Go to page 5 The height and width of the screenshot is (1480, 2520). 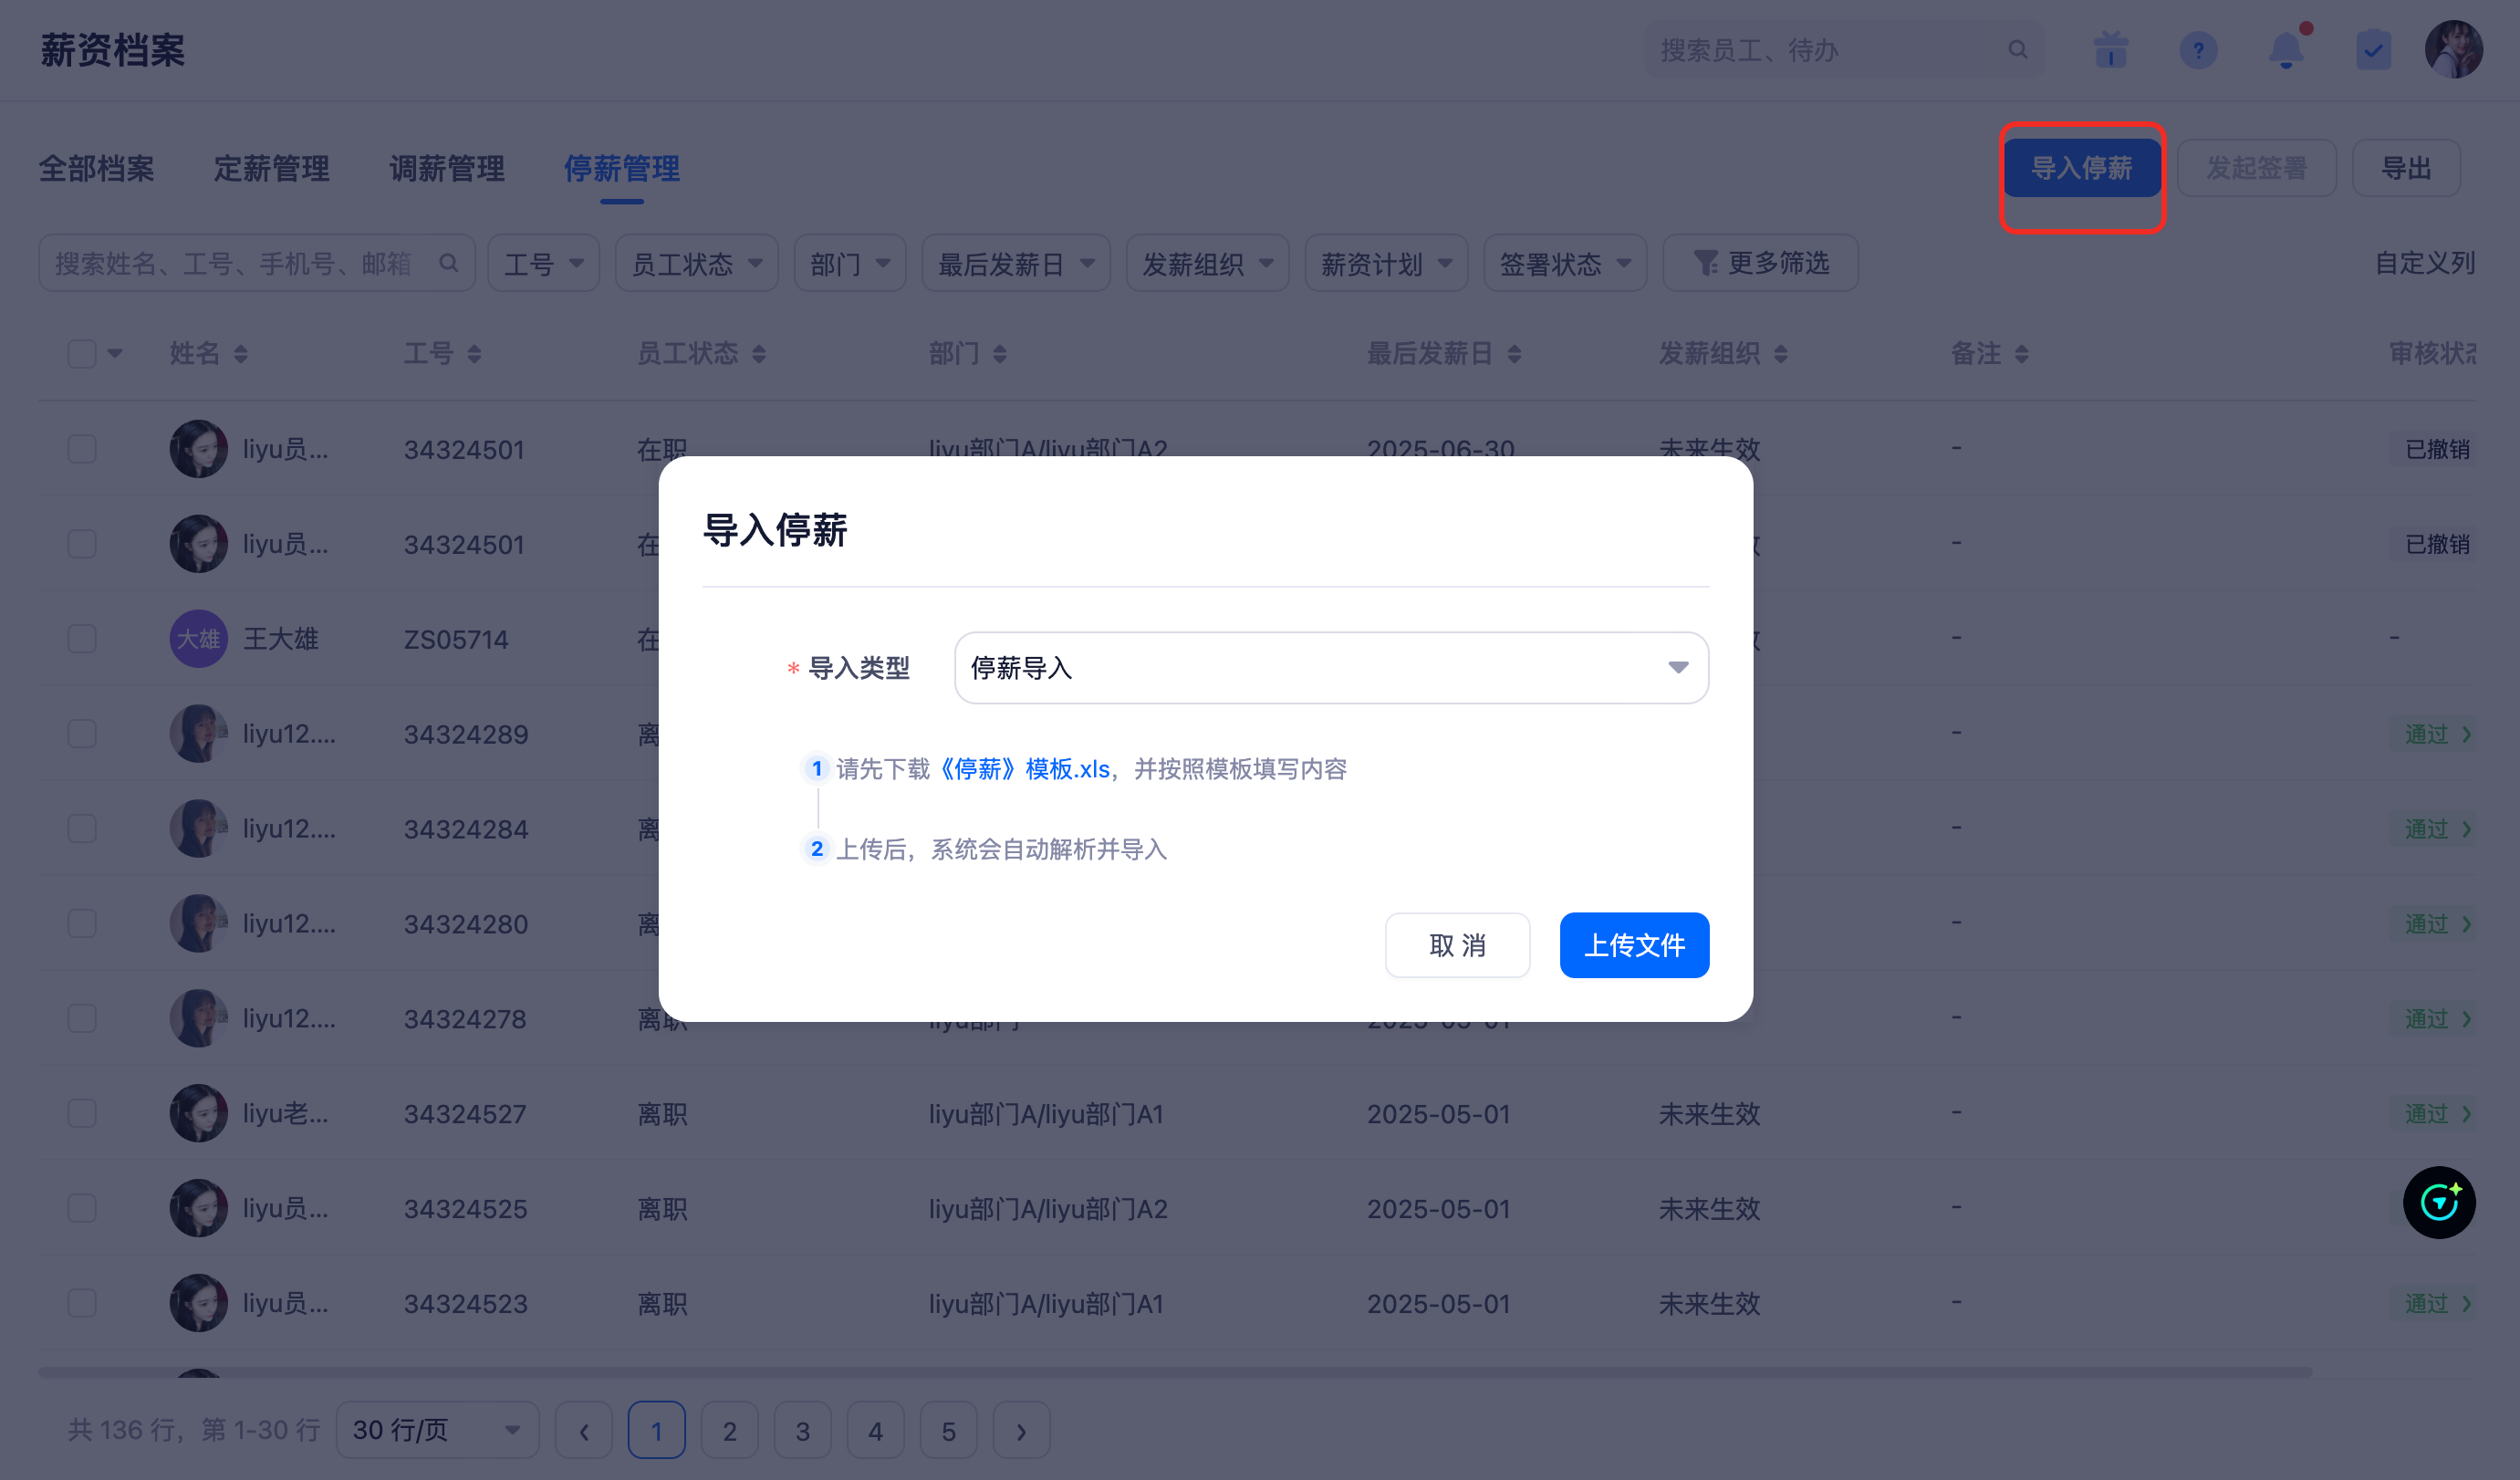[x=948, y=1431]
